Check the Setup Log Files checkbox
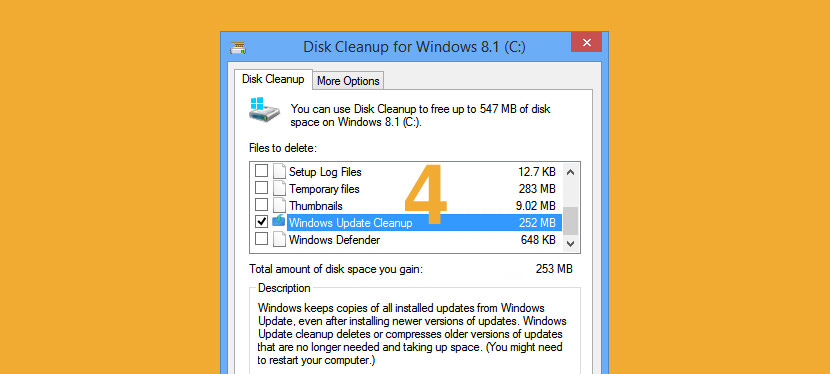Viewport: 830px width, 374px height. [x=261, y=171]
